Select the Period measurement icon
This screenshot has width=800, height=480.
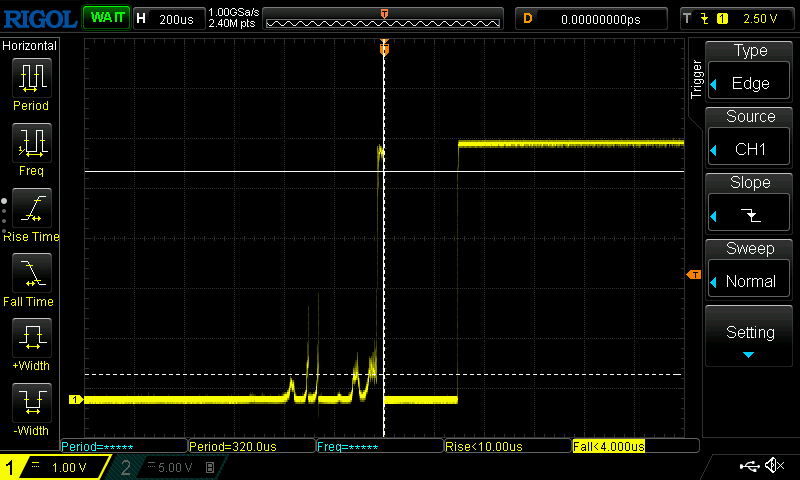30,78
